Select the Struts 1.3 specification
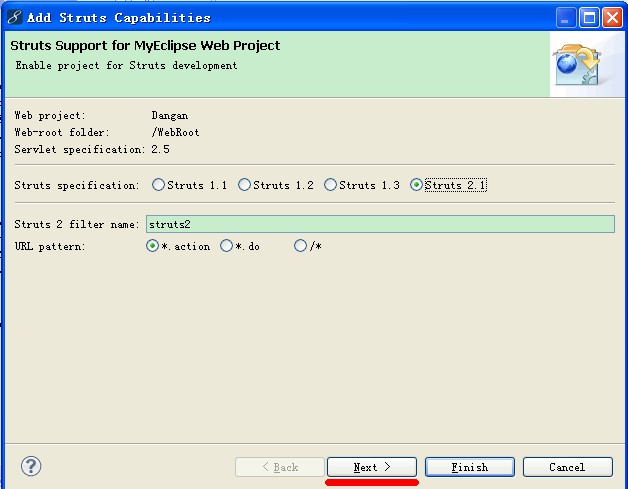The width and height of the screenshot is (628, 489). [362, 185]
